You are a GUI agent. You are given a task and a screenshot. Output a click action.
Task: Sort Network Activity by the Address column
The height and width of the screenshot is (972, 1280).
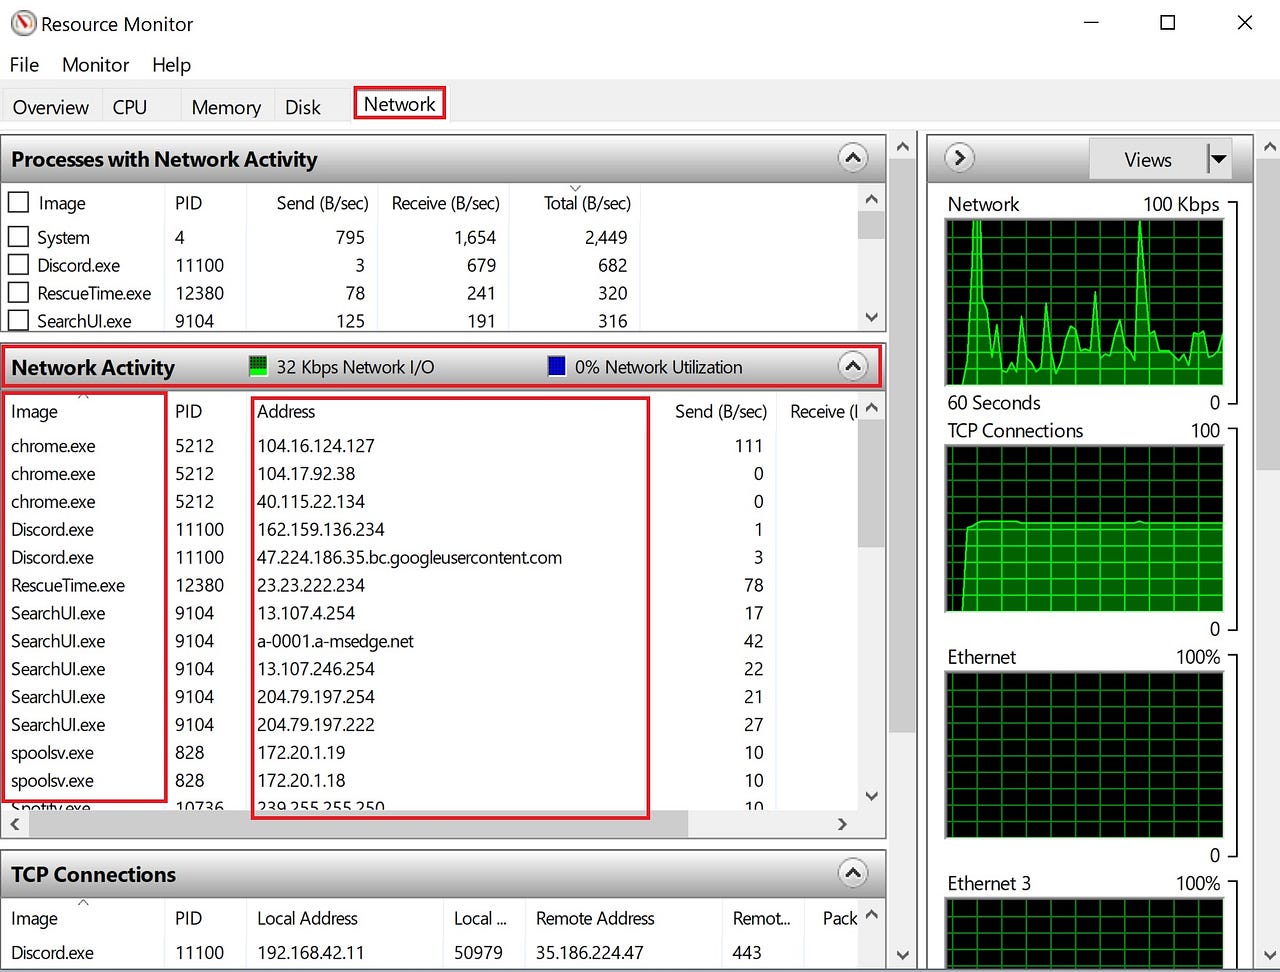[x=288, y=411]
